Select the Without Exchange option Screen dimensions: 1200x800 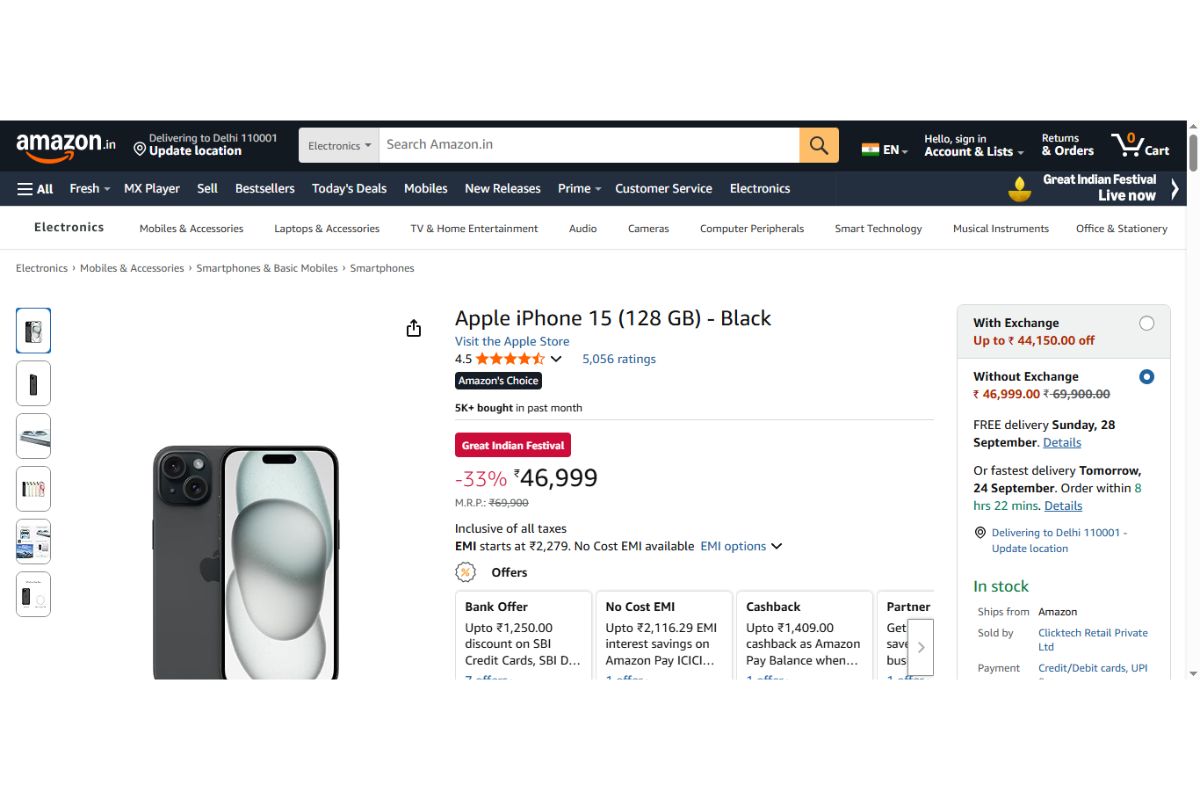(1147, 377)
